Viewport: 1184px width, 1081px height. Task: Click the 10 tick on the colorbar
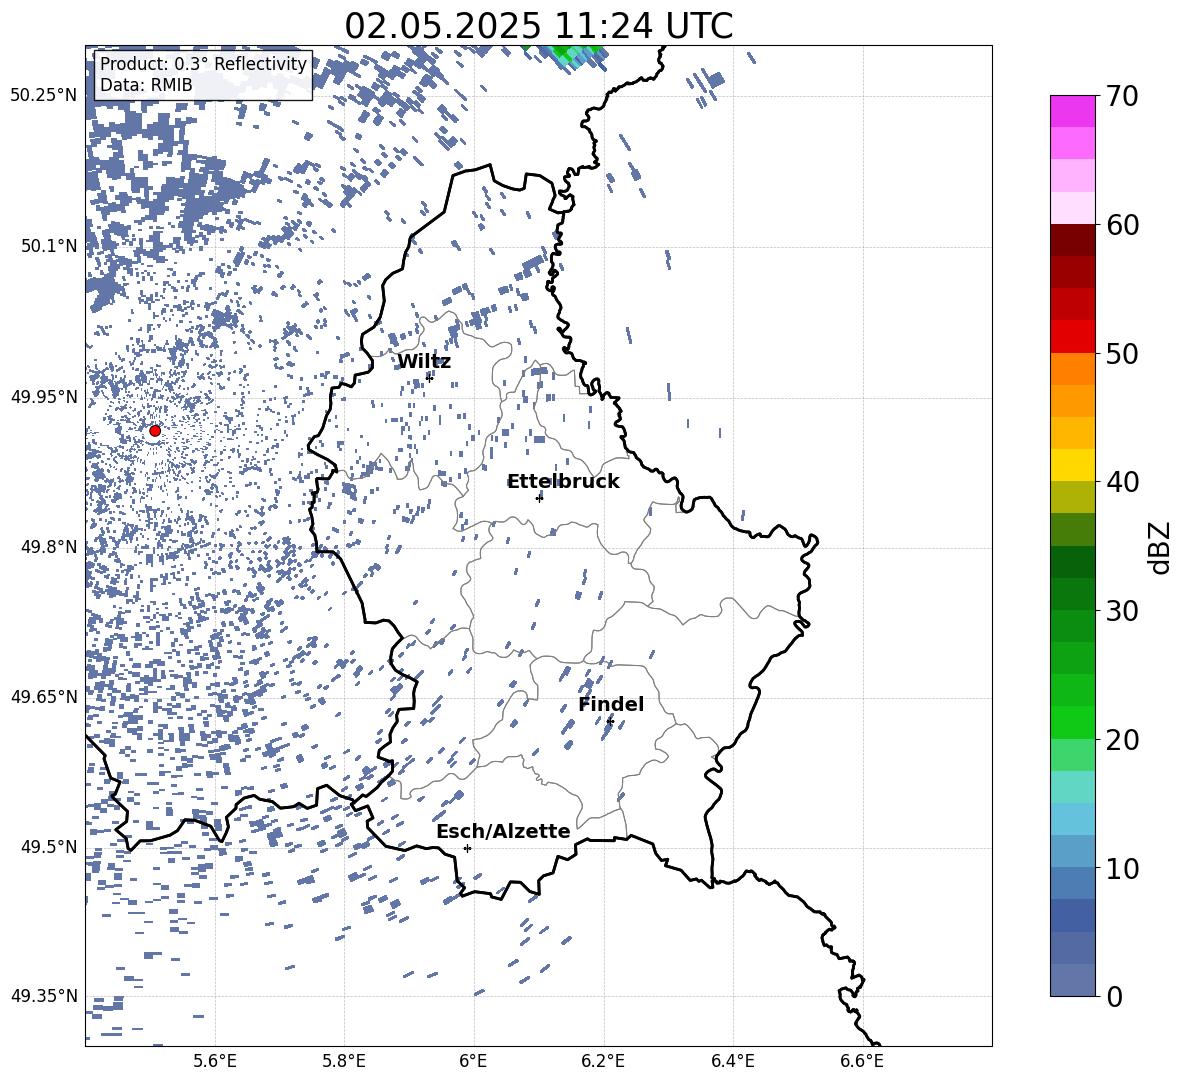(x=1122, y=868)
